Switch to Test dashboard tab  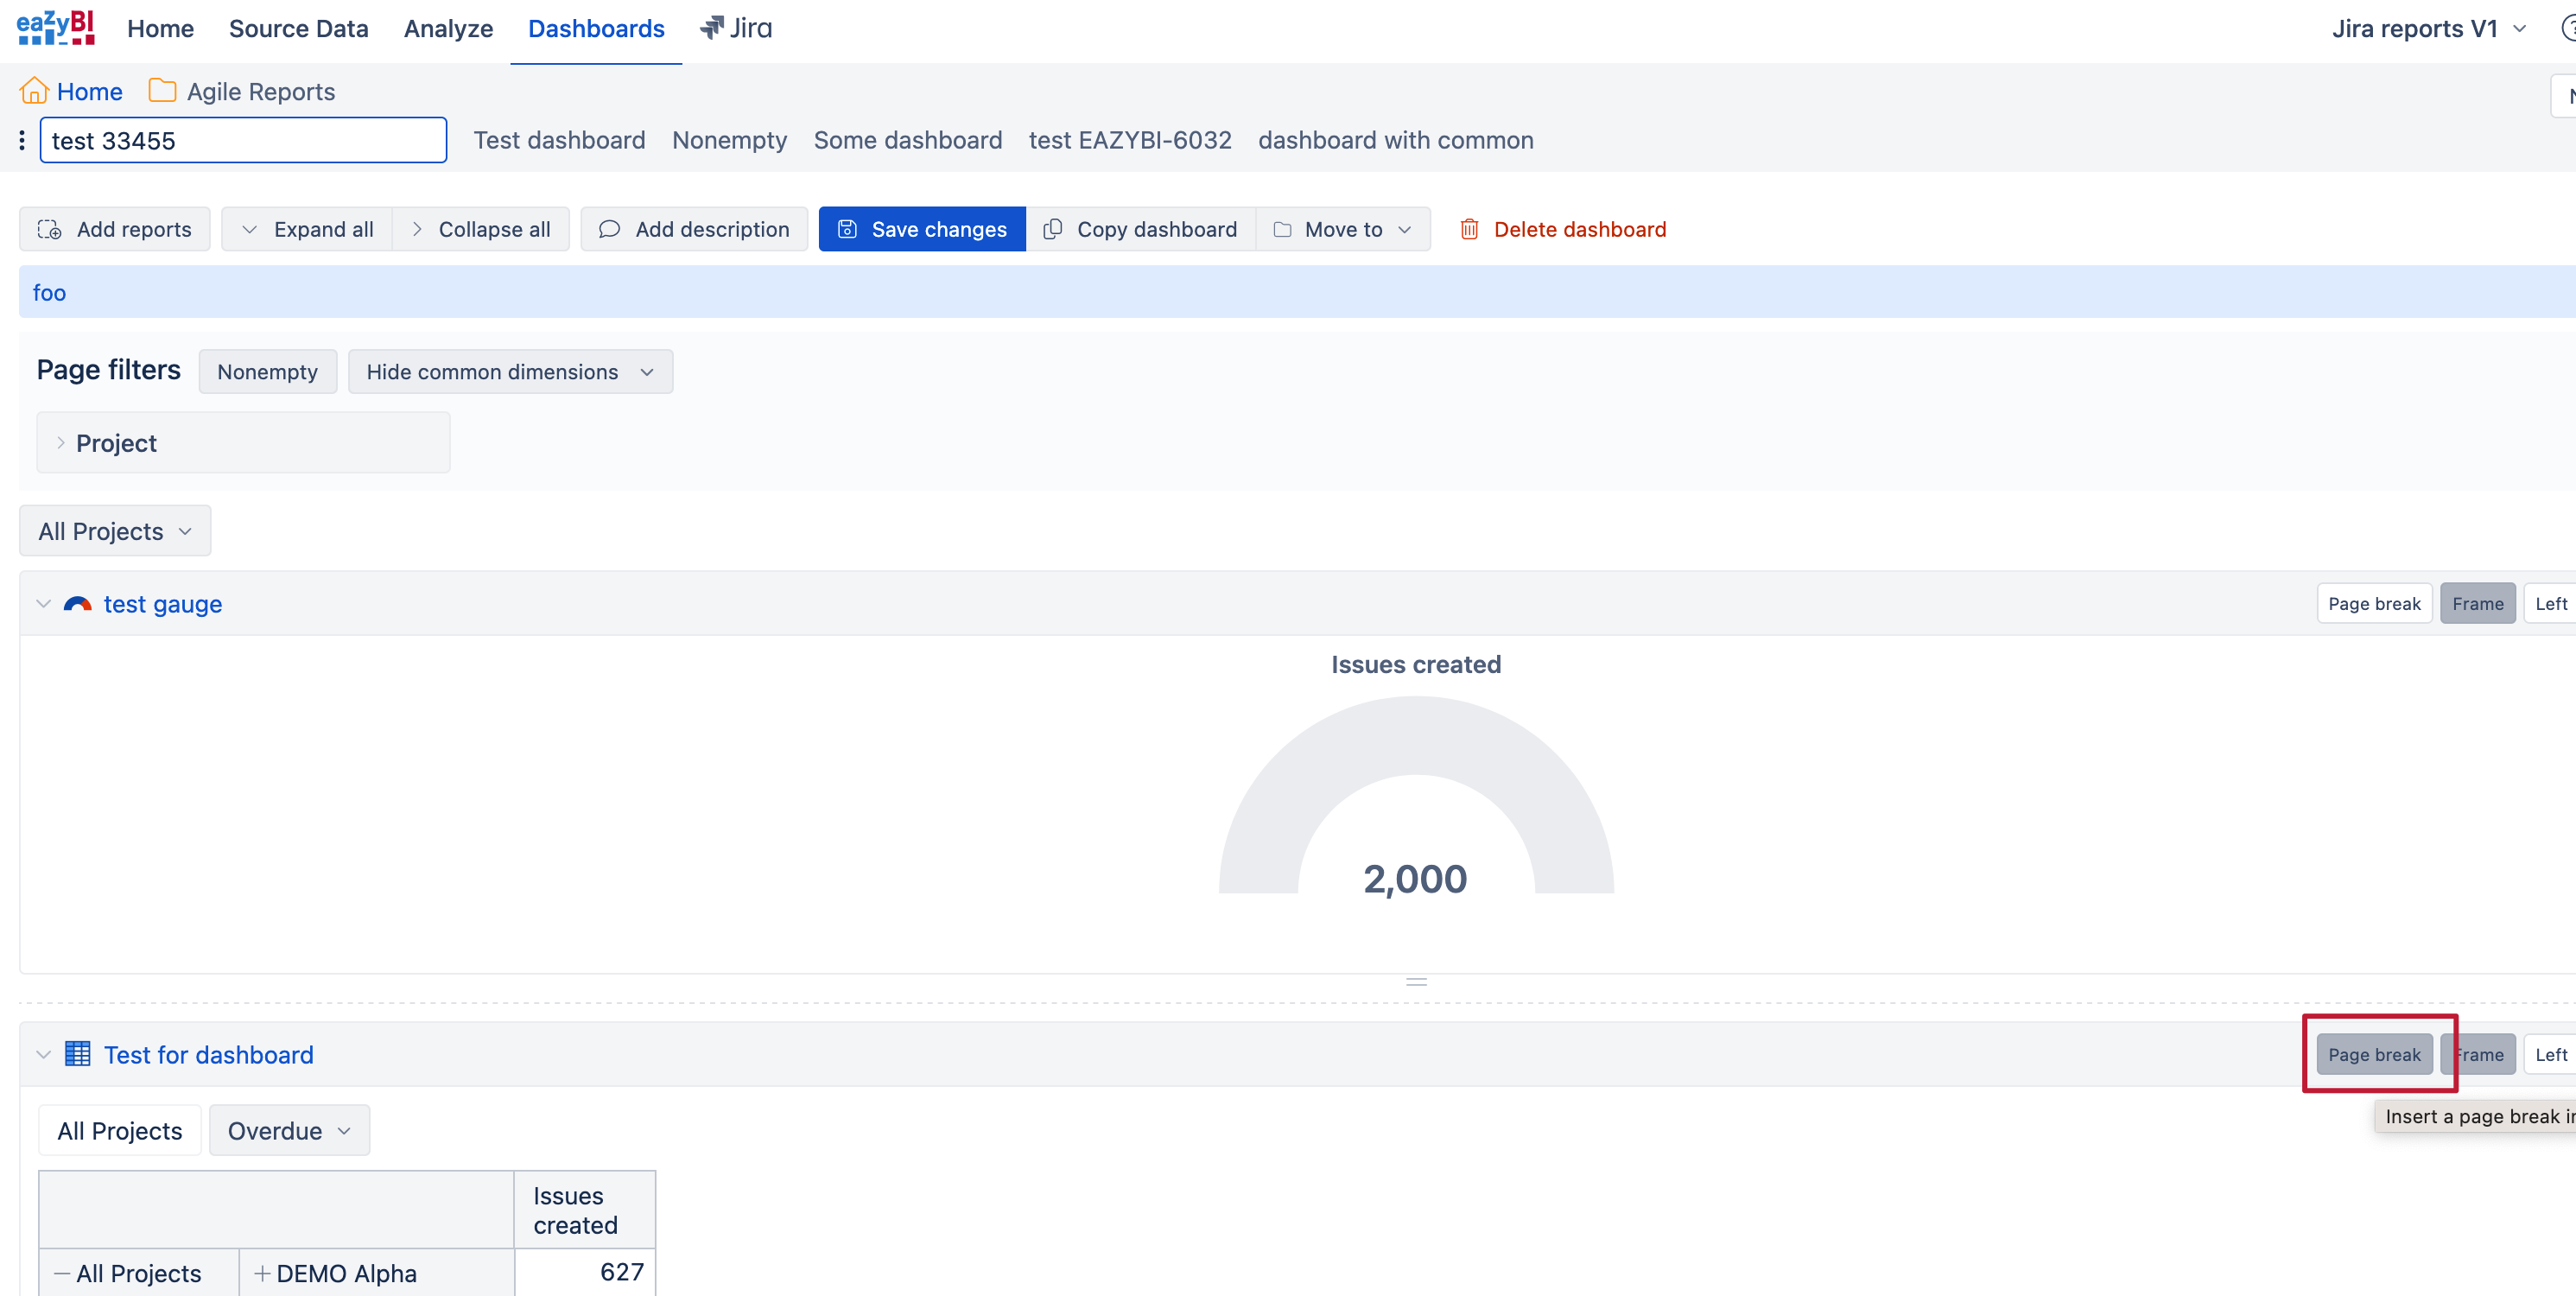[x=559, y=140]
